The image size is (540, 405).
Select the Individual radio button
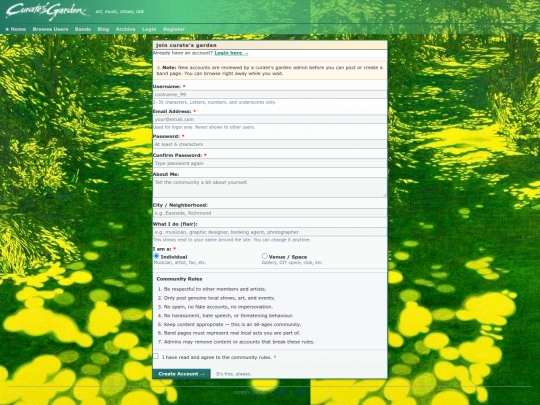click(x=156, y=256)
